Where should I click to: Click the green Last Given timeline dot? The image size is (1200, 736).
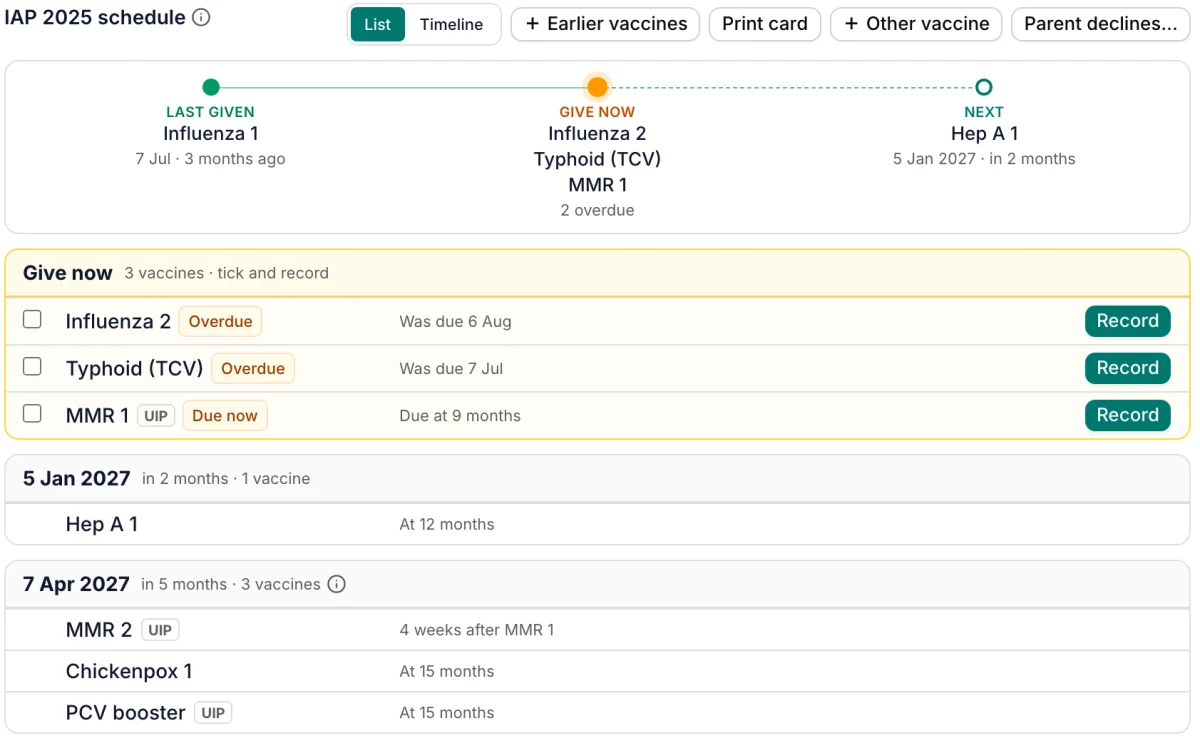click(211, 87)
